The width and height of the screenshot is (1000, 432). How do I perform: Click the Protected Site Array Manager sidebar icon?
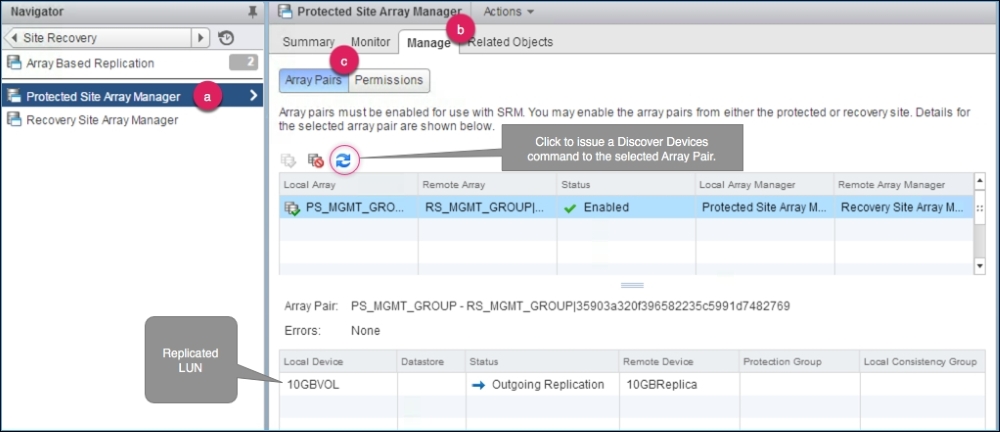[x=15, y=96]
